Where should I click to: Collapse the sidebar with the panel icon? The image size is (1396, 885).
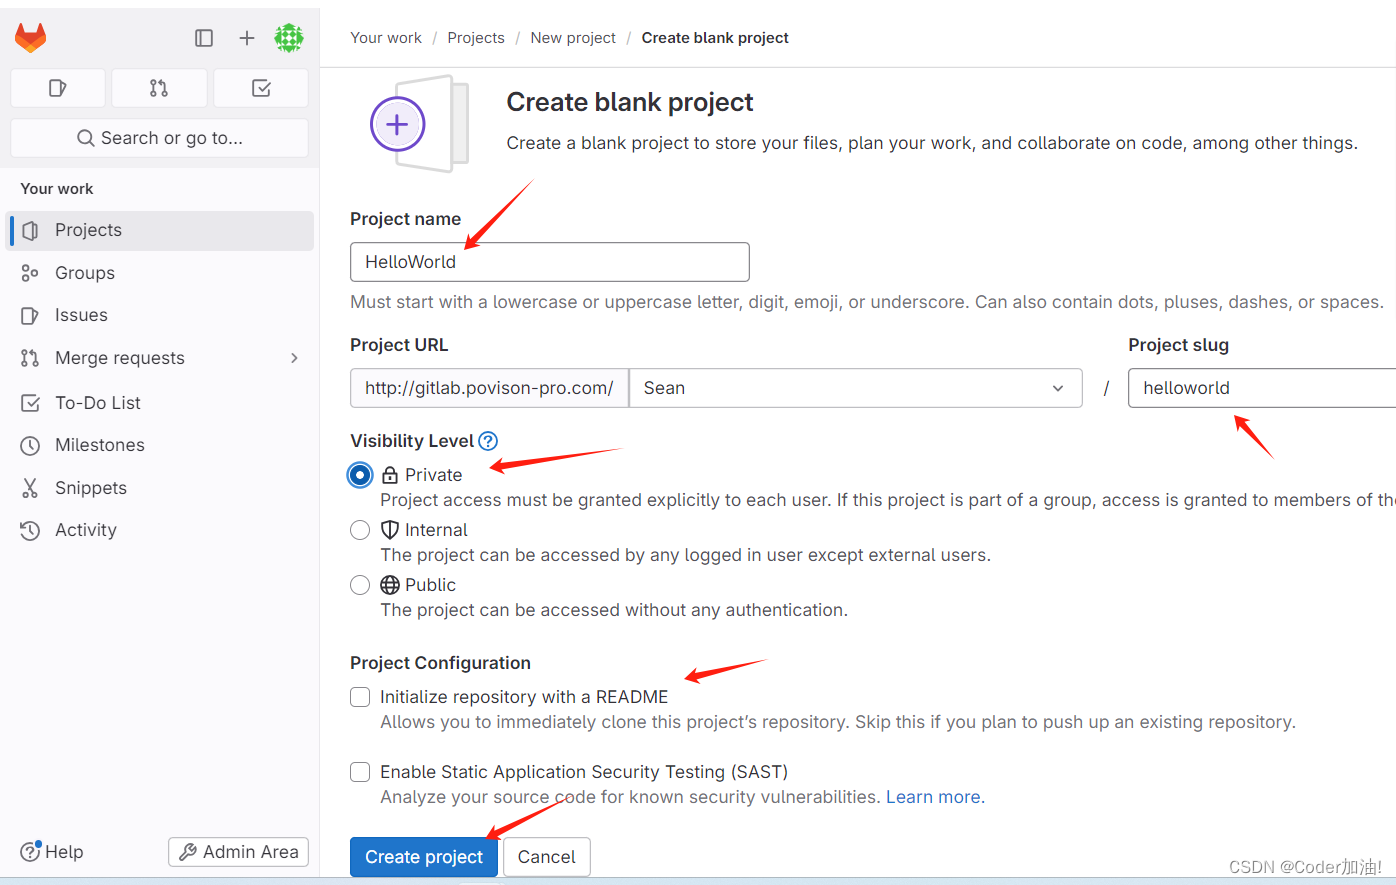click(x=204, y=37)
